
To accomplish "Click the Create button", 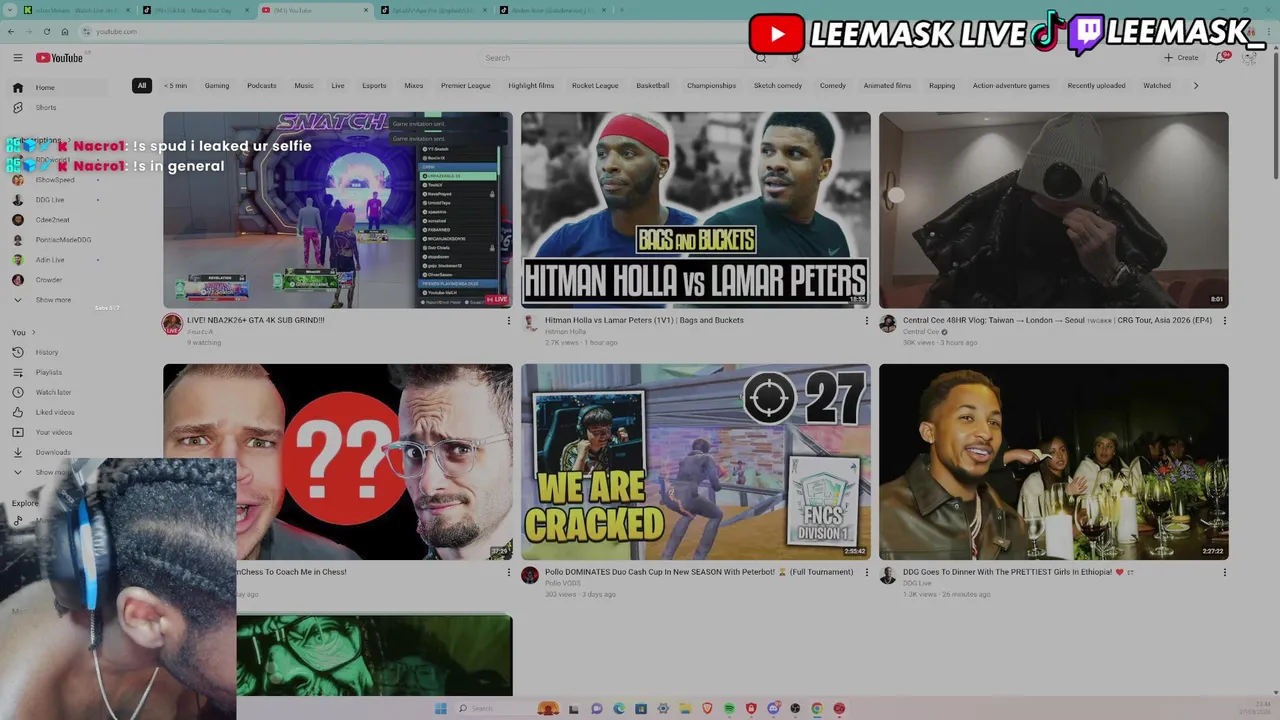I will 1181,58.
